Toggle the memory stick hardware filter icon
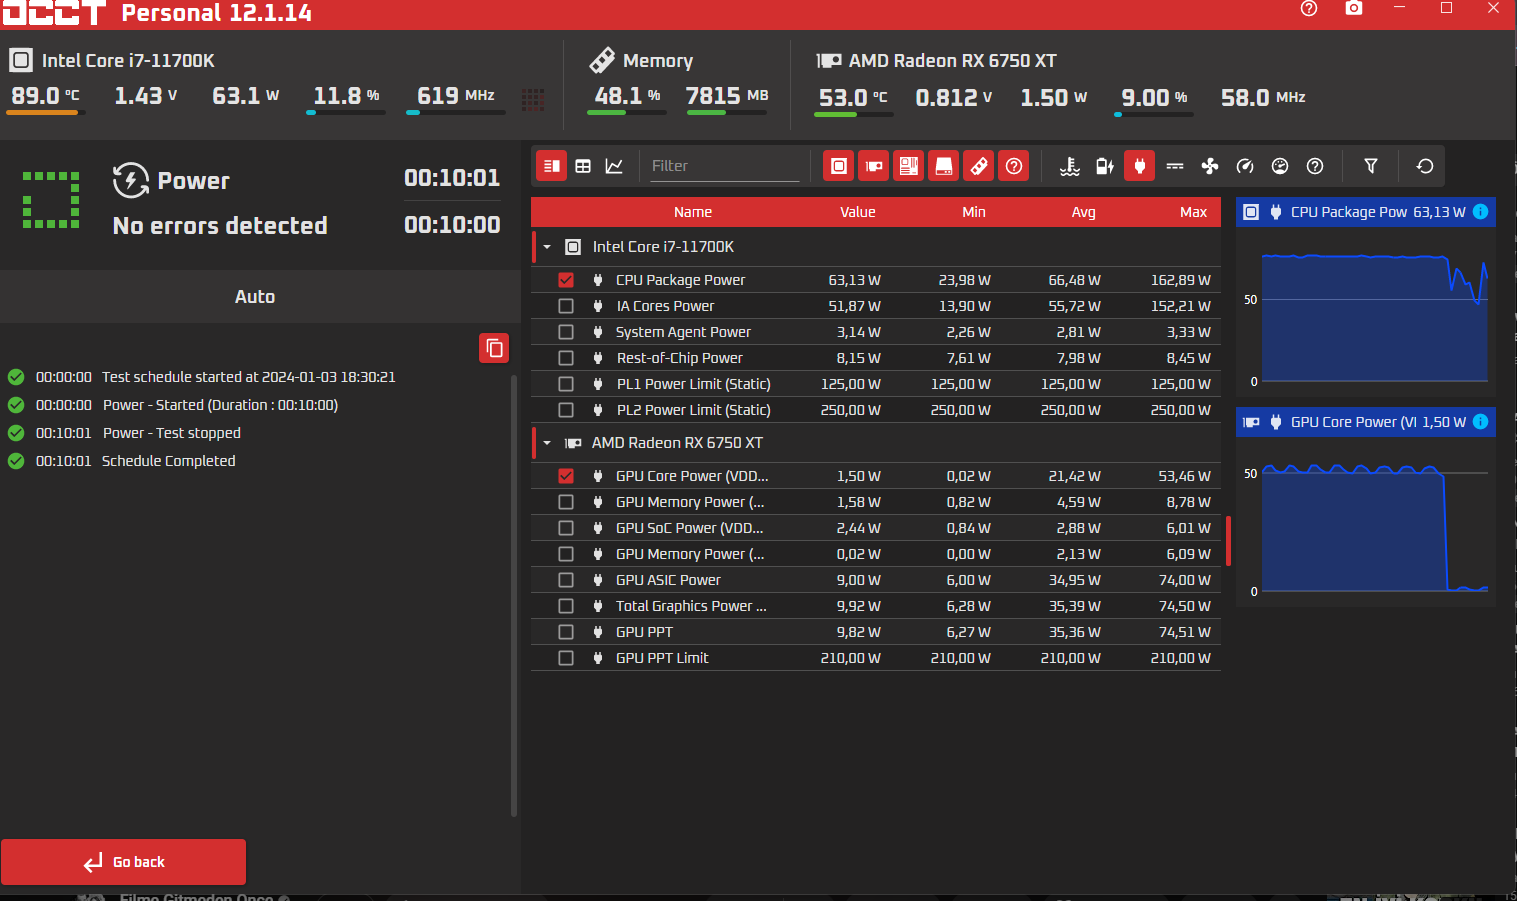The height and width of the screenshot is (901, 1517). tap(979, 166)
